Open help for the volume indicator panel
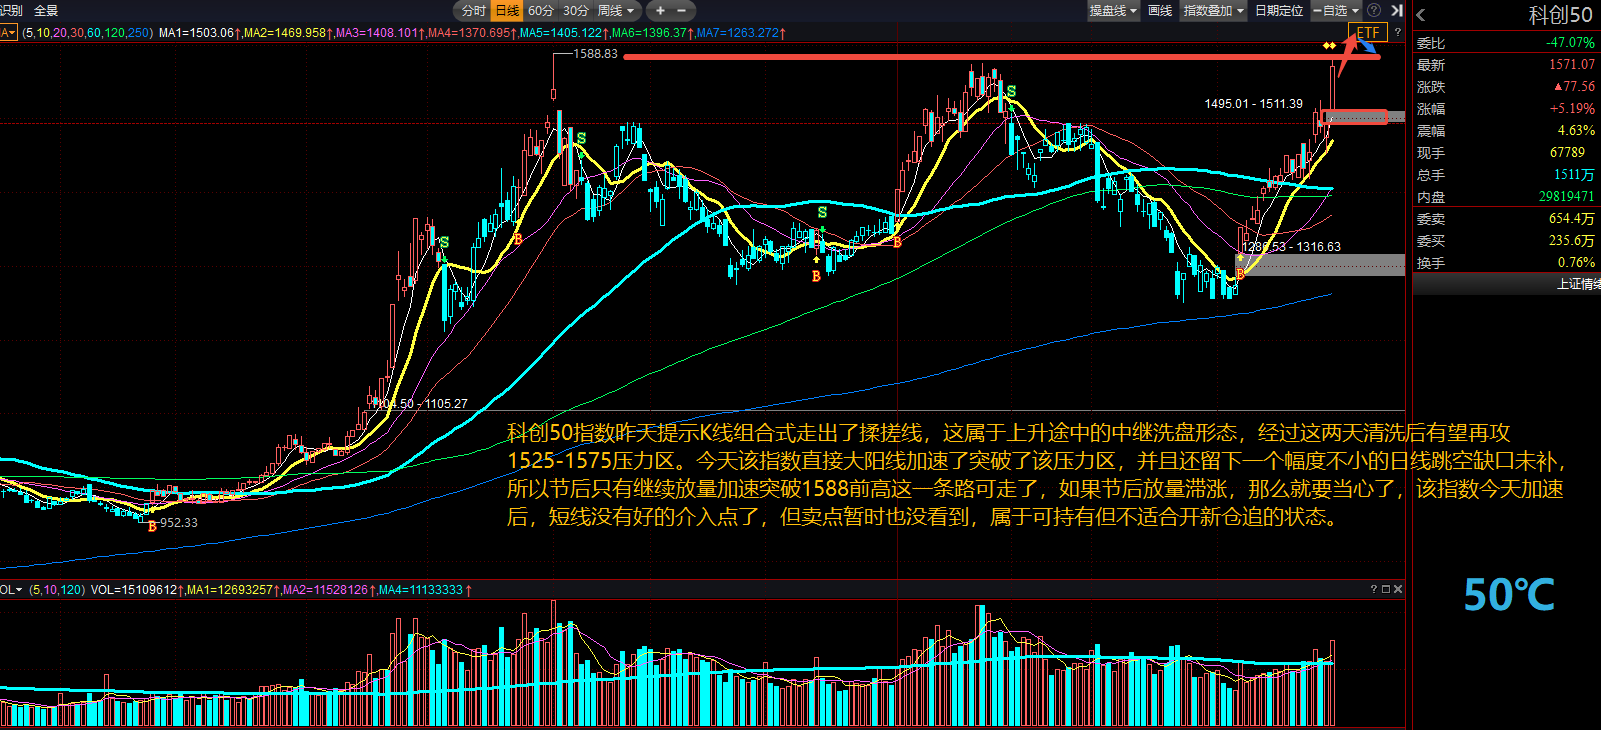The height and width of the screenshot is (730, 1601). click(x=1373, y=590)
